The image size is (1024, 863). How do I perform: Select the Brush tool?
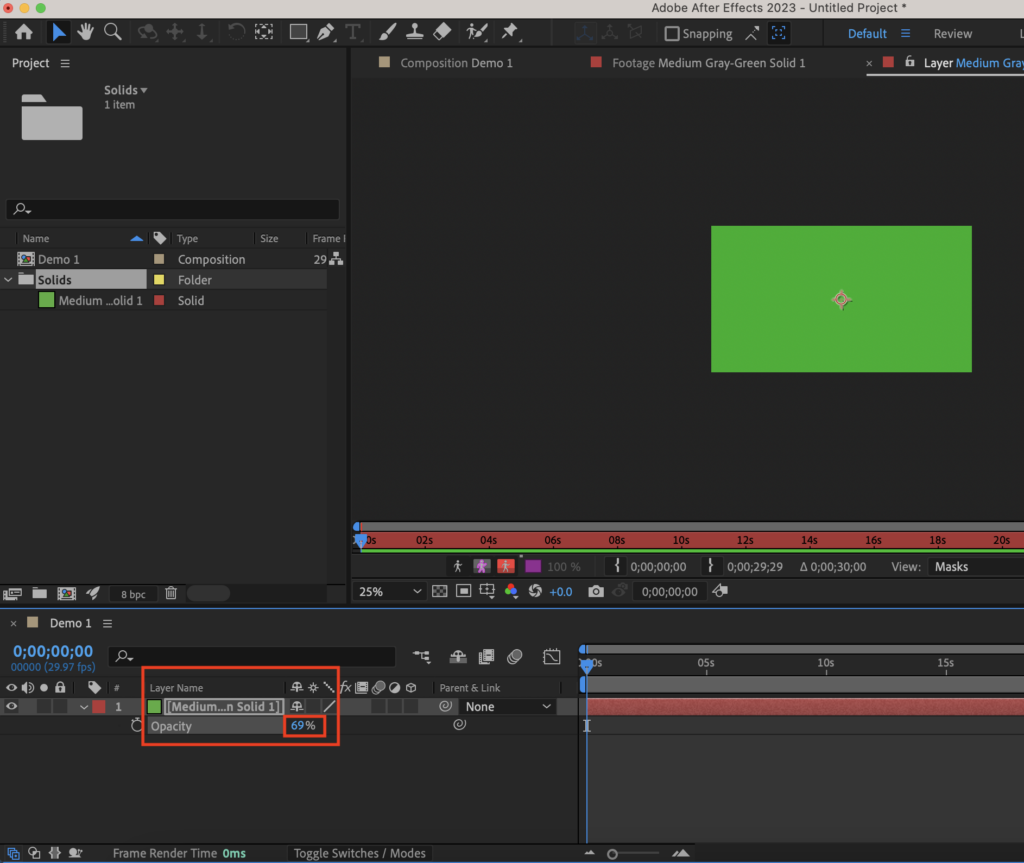387,32
